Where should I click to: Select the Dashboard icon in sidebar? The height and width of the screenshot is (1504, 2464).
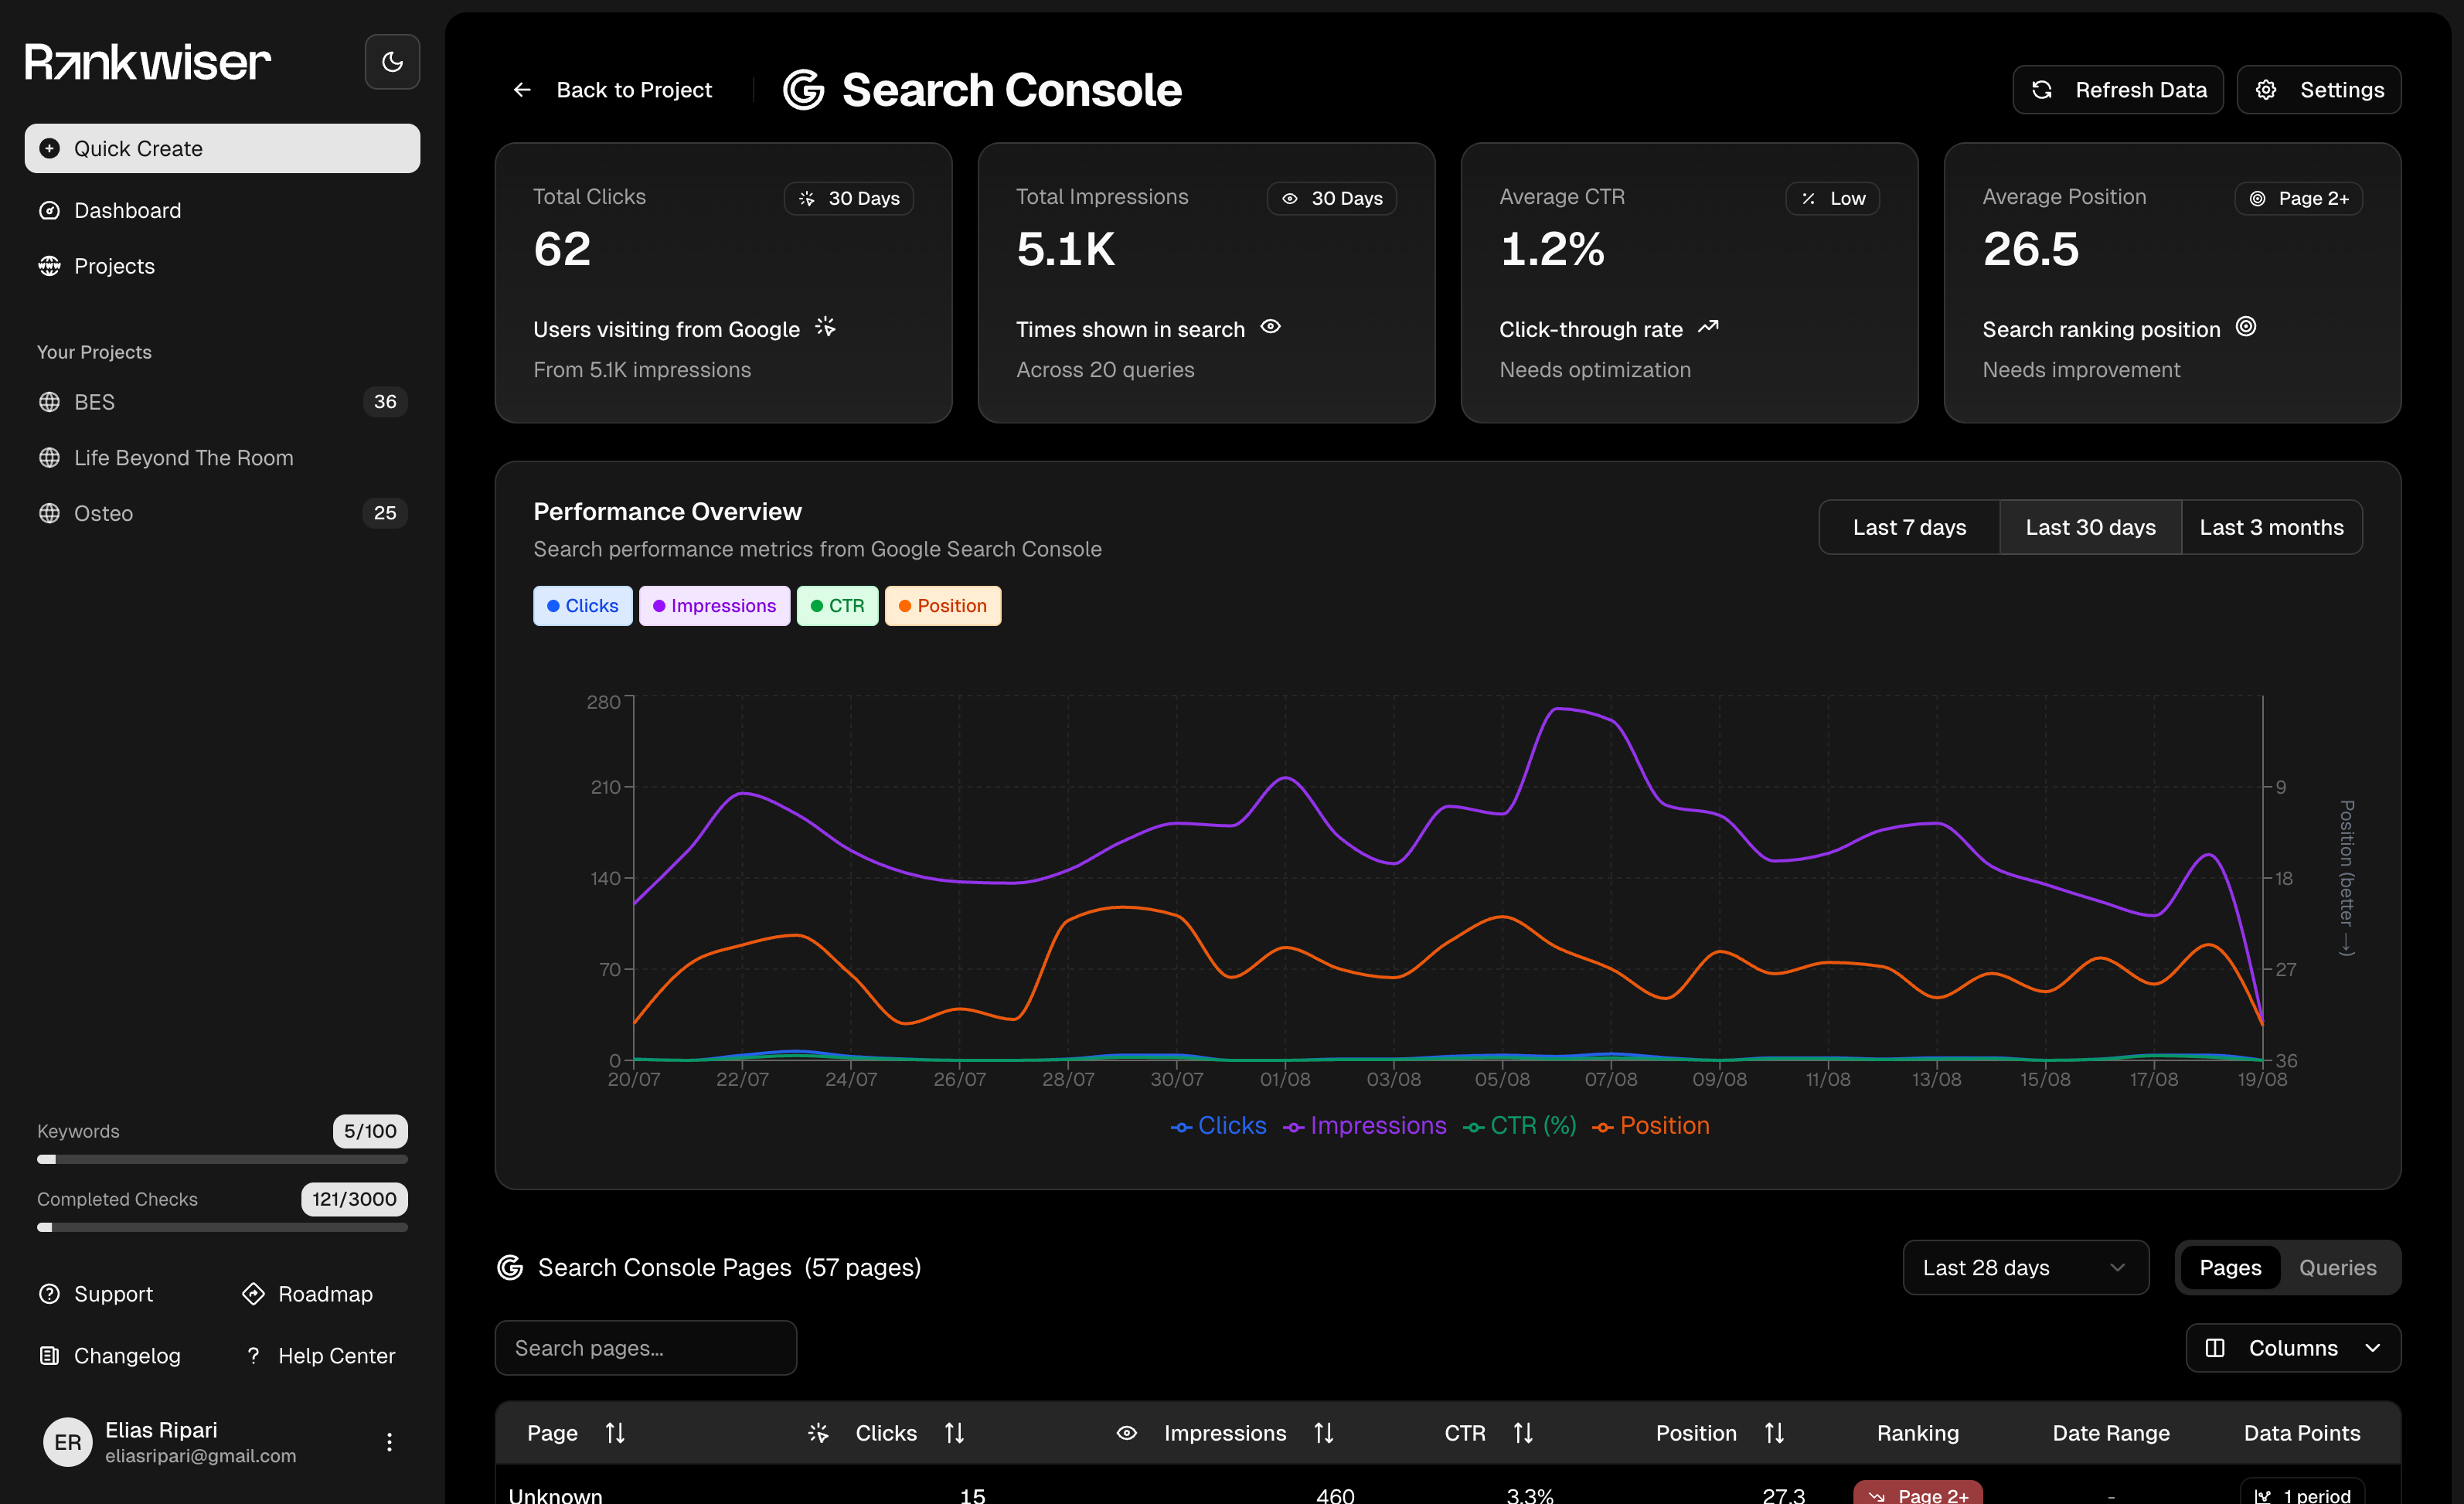pos(49,210)
